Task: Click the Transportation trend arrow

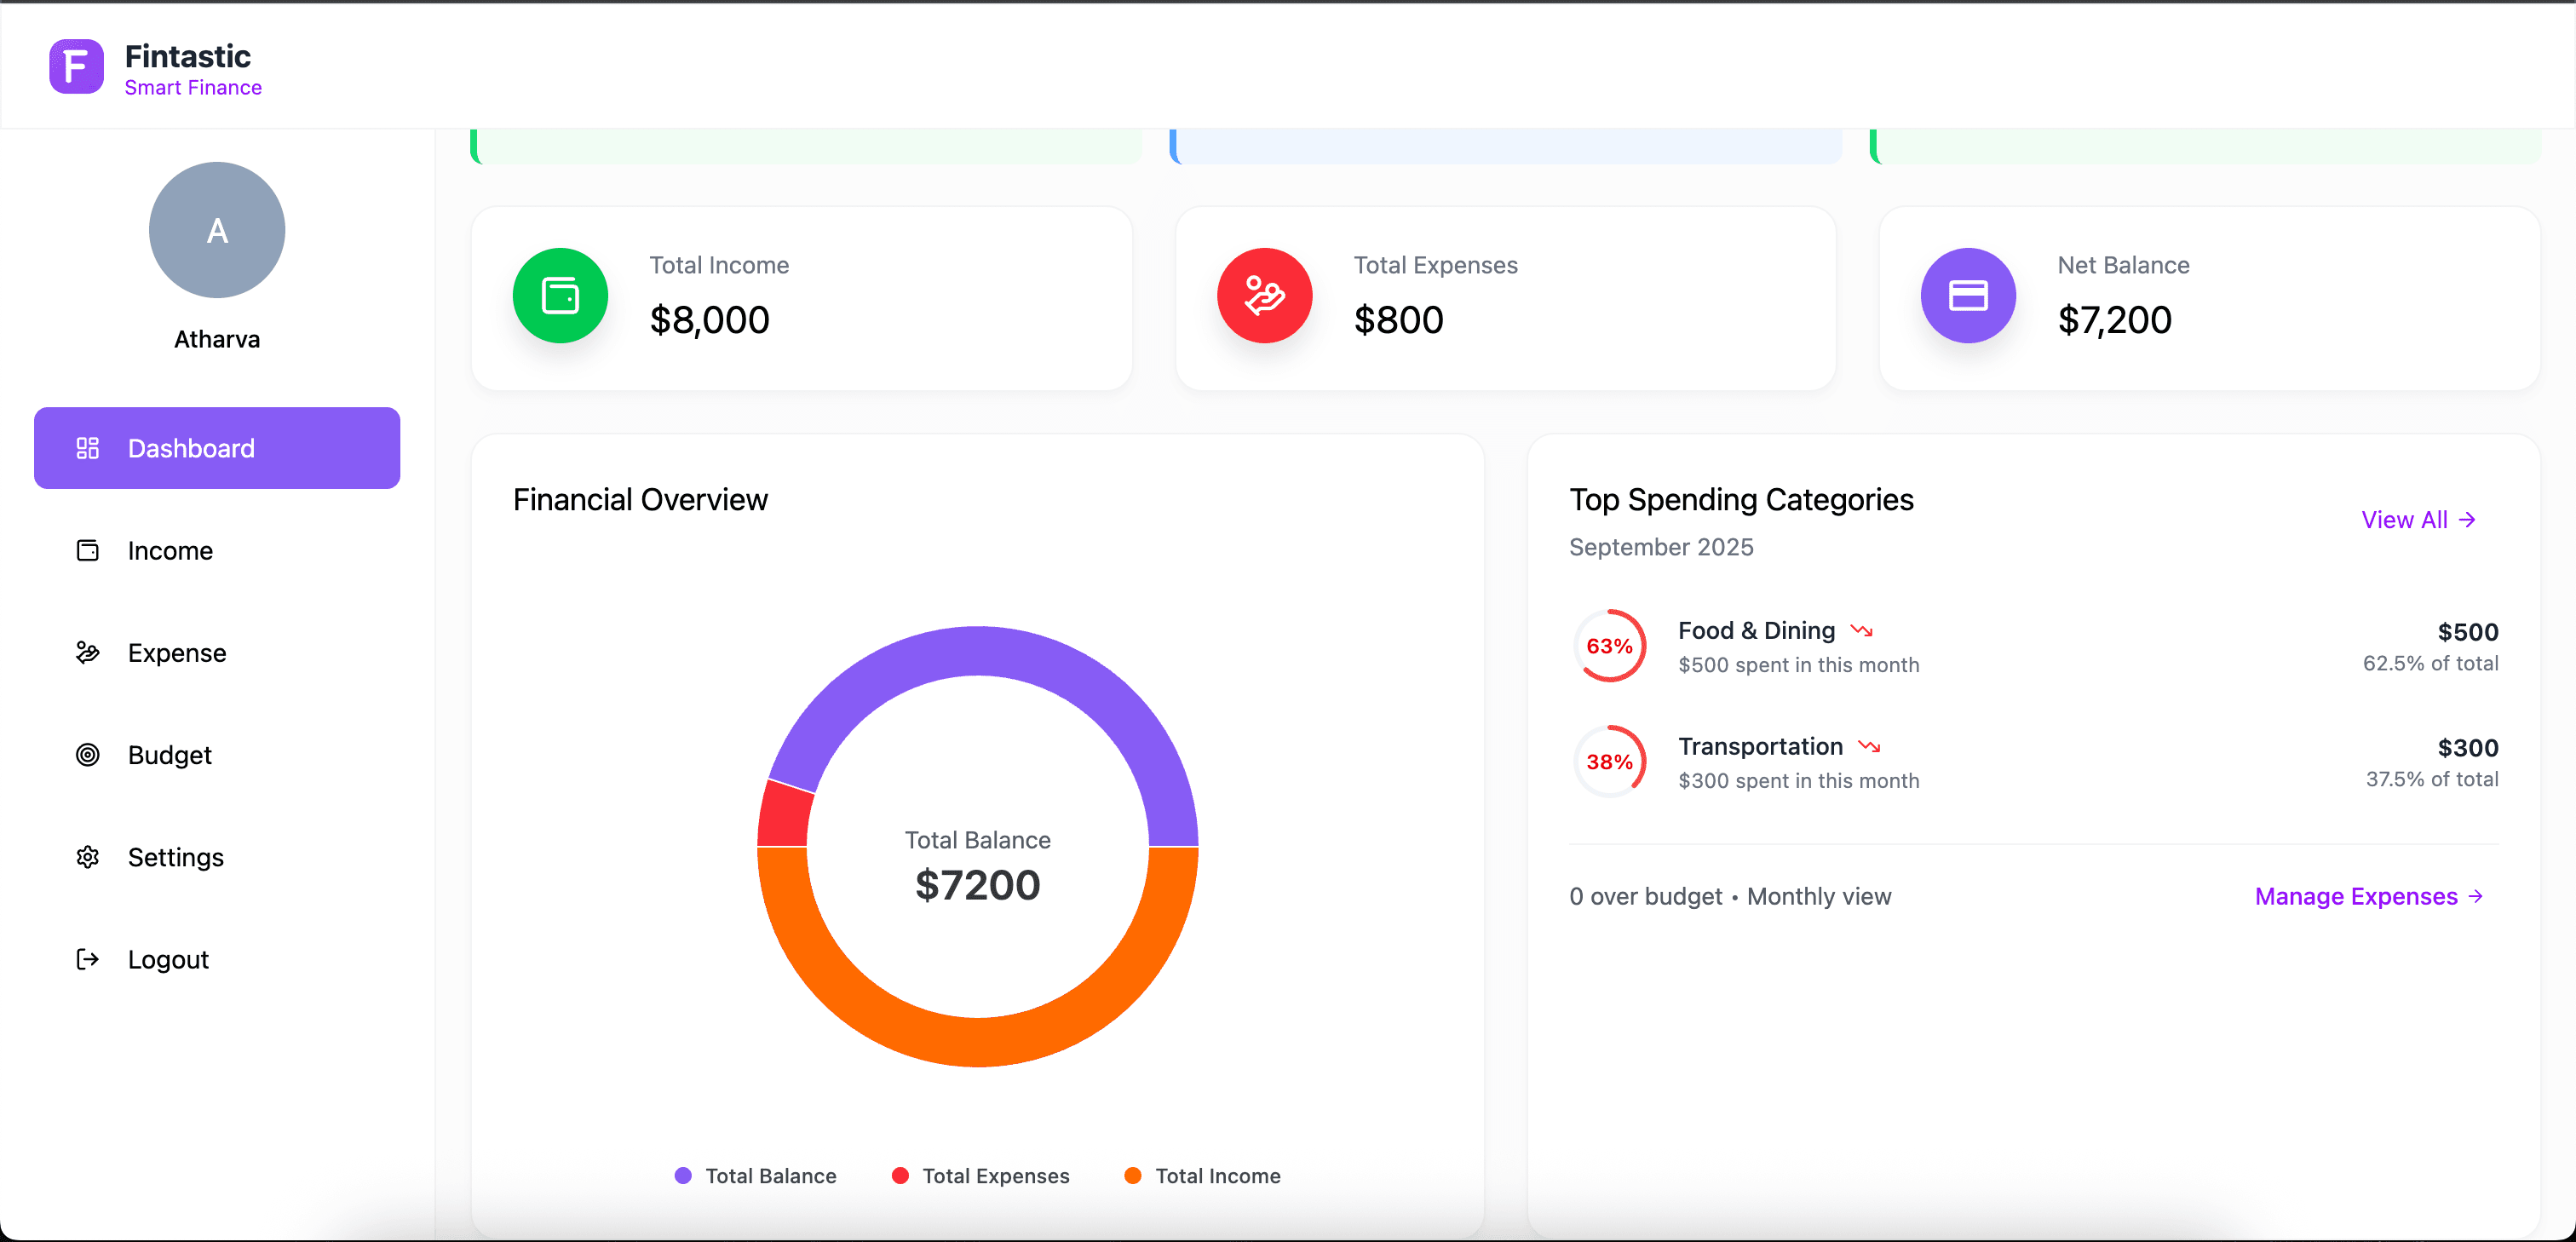Action: (x=1869, y=746)
